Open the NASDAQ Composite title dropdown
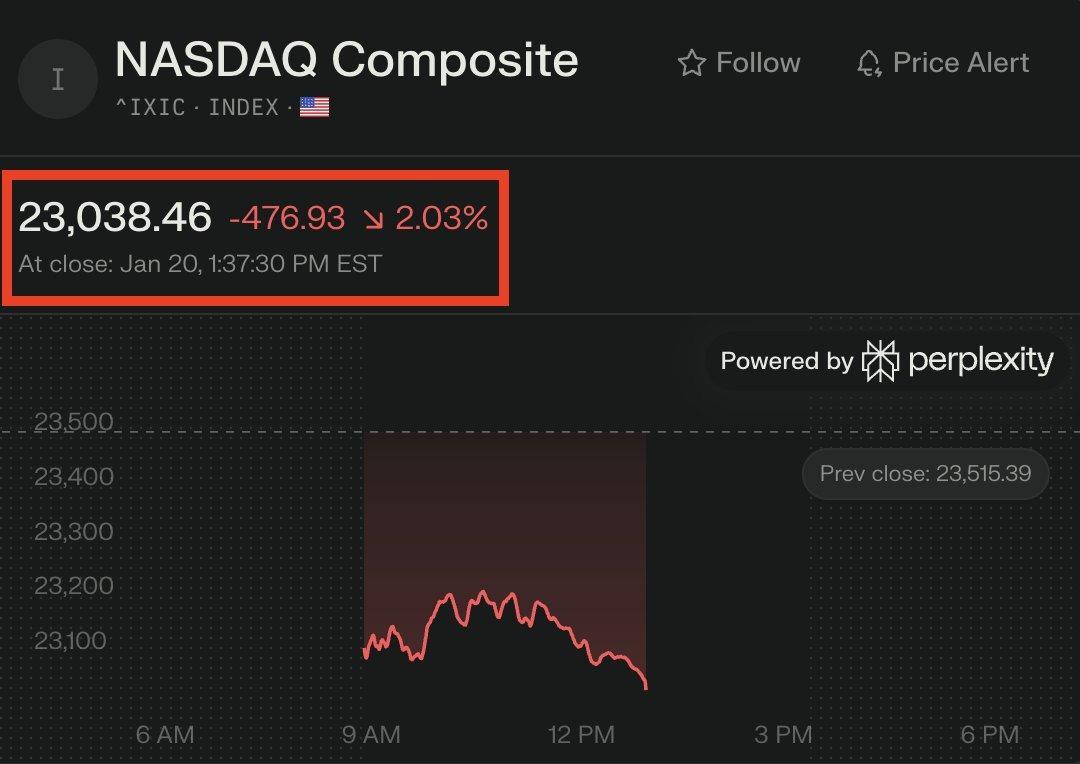The height and width of the screenshot is (764, 1080). 347,61
